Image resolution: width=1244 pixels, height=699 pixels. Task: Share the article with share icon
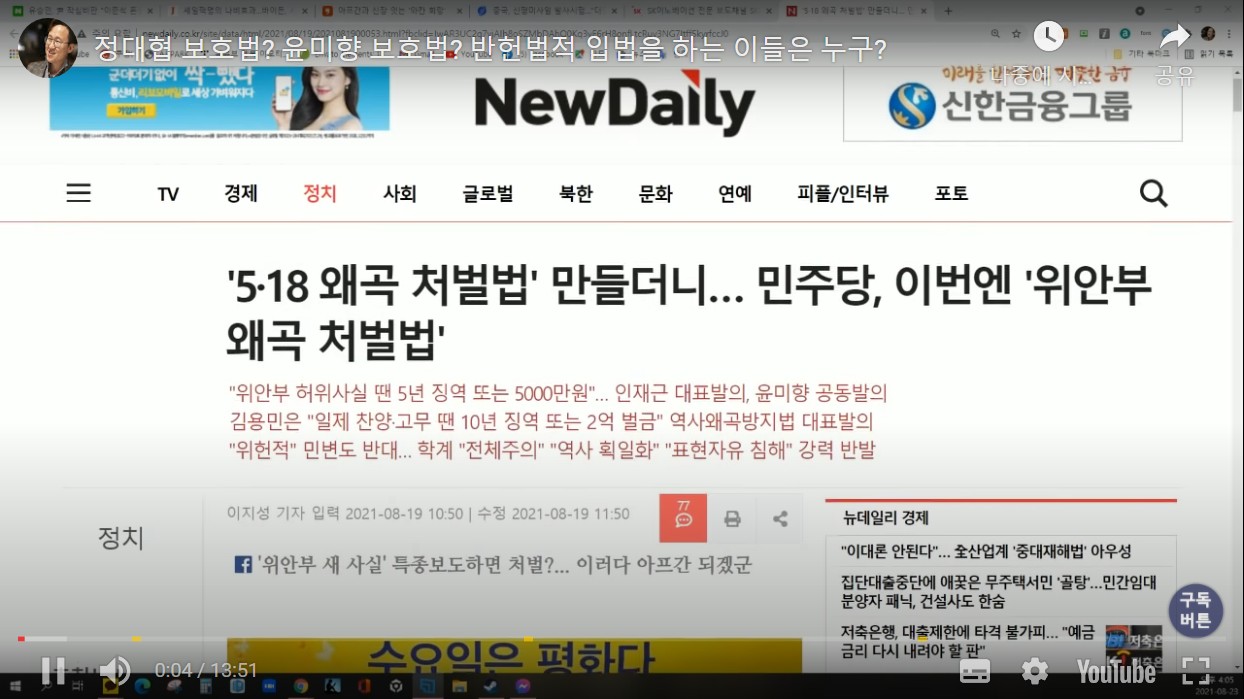780,519
